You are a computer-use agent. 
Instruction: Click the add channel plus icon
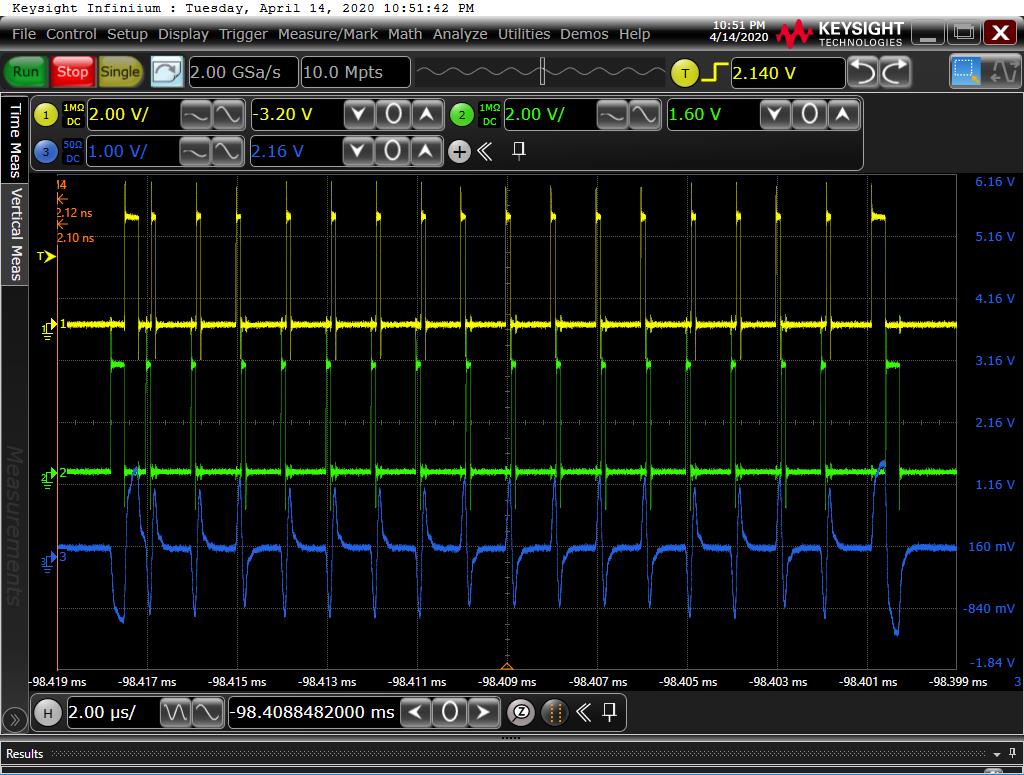click(x=459, y=152)
